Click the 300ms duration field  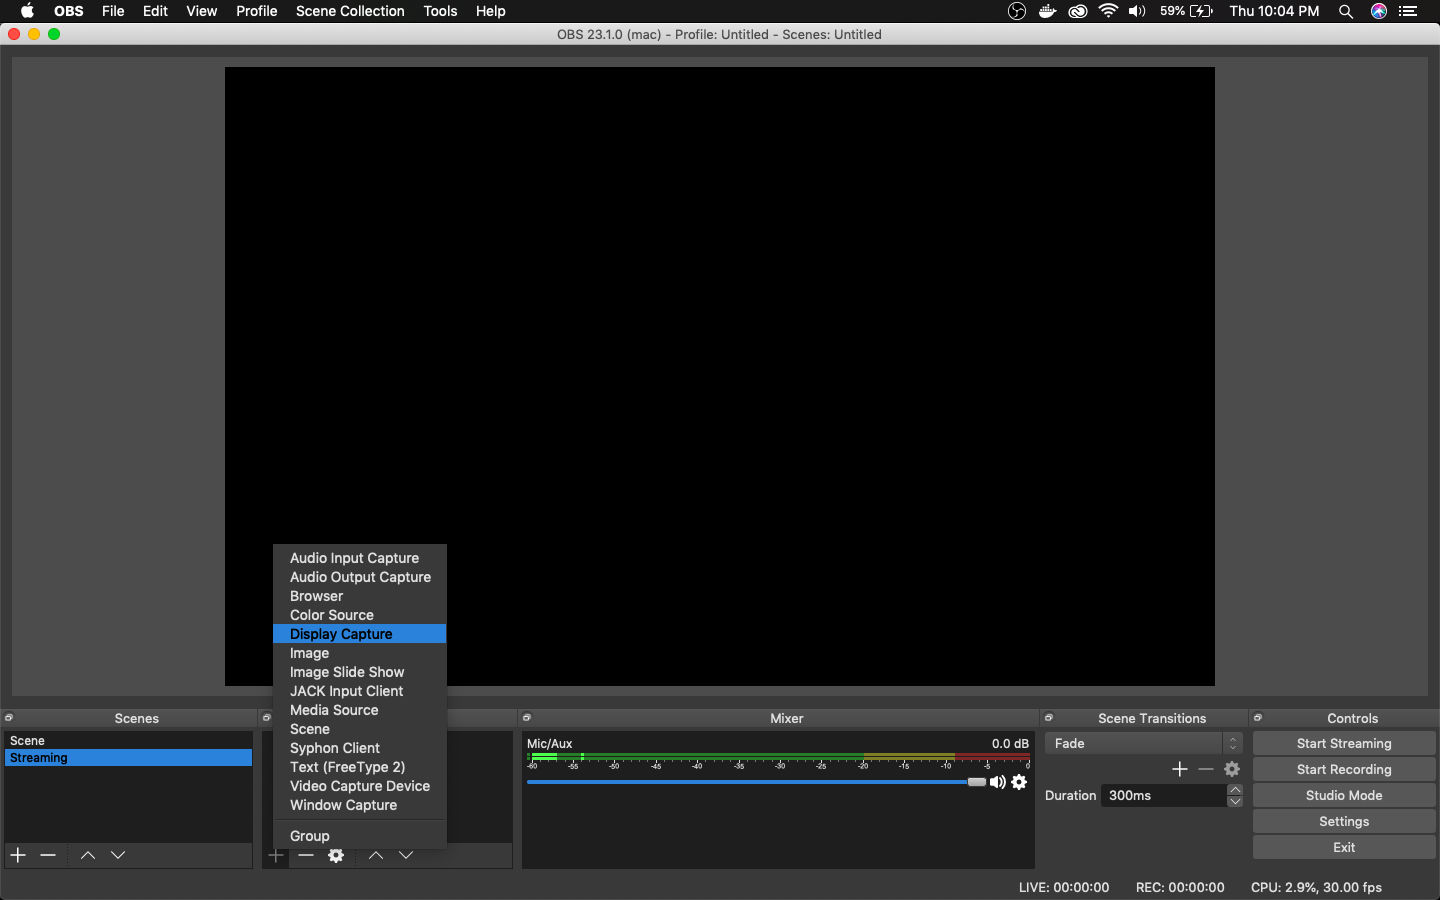coord(1164,795)
